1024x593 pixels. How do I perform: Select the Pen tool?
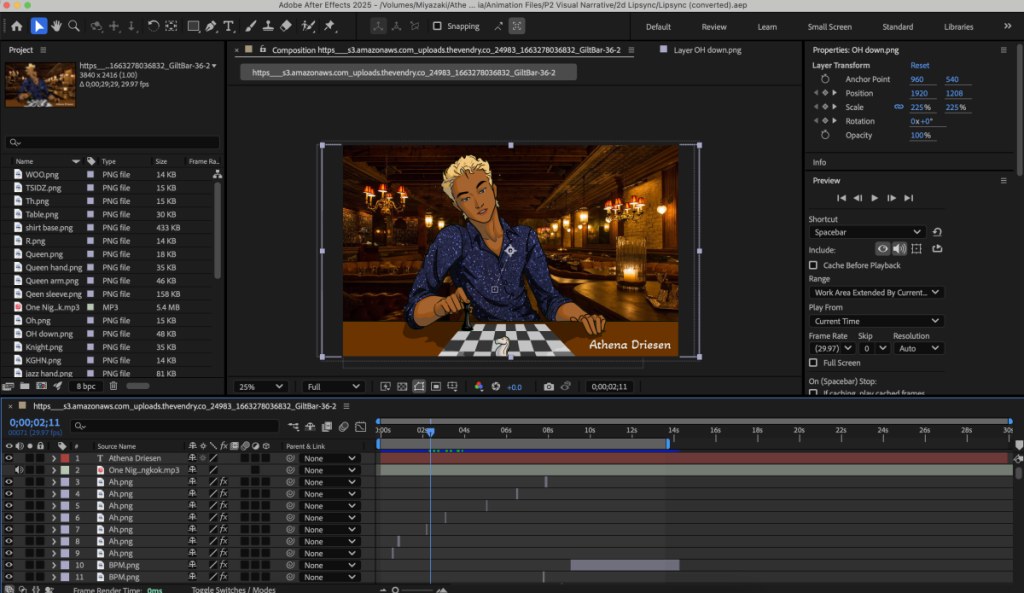(209, 26)
